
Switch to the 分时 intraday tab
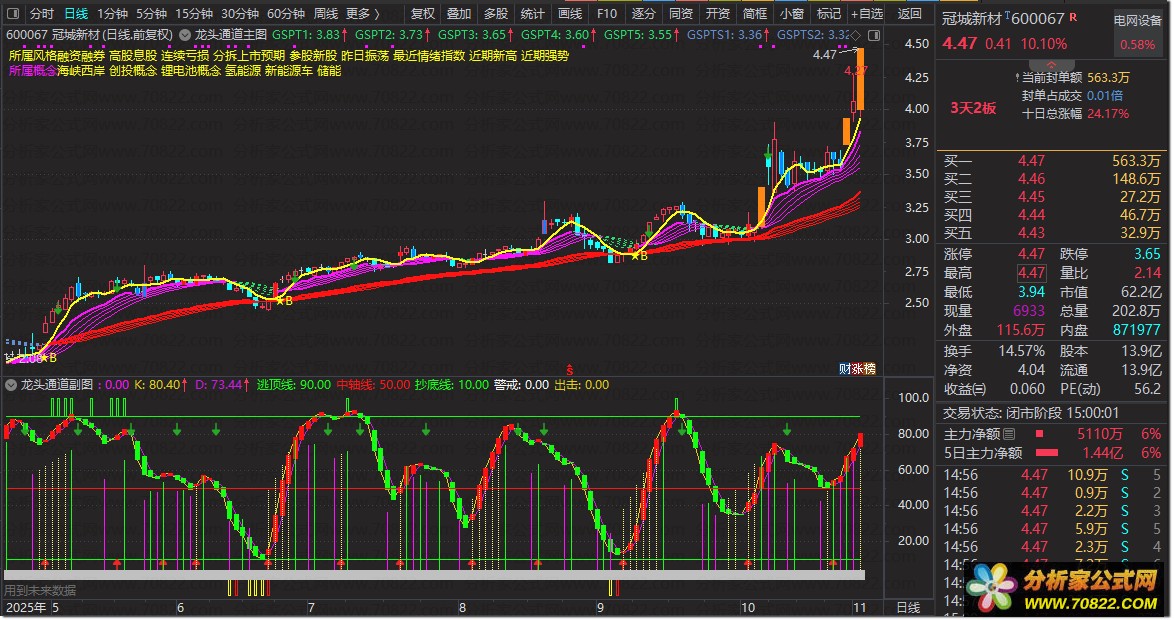pos(41,14)
